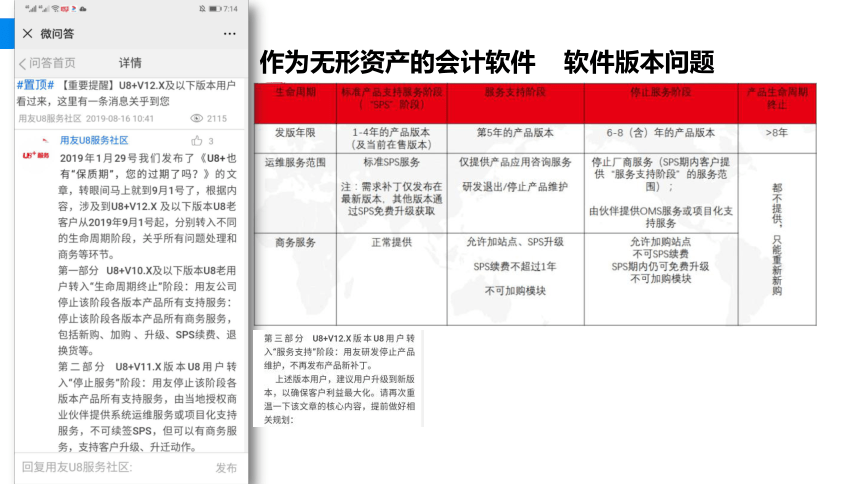Click 仅提供产品应用咨询服务 cell text
This screenshot has height=484, width=860.
point(515,162)
